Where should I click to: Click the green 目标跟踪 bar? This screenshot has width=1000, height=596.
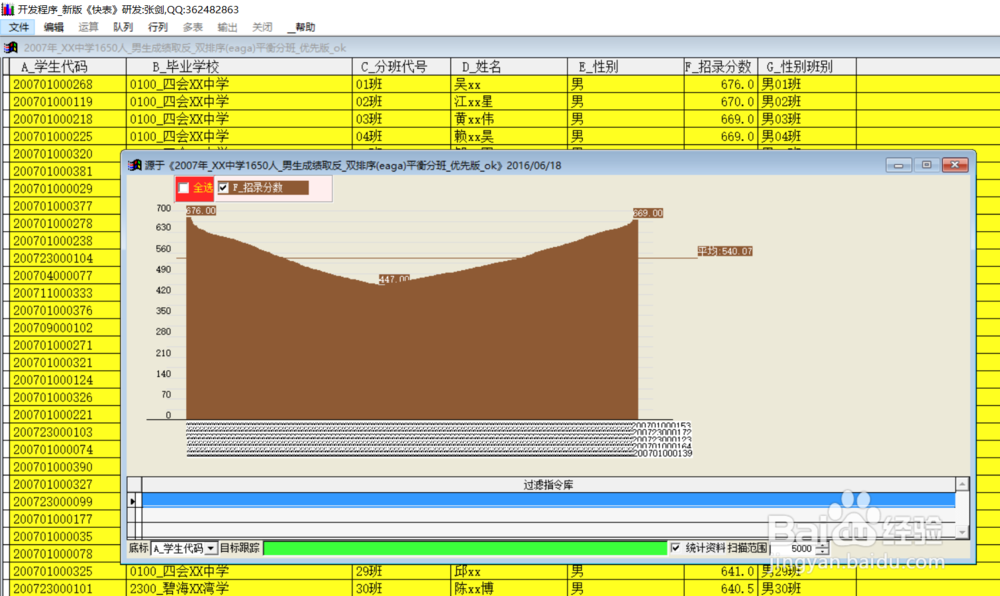[x=465, y=548]
